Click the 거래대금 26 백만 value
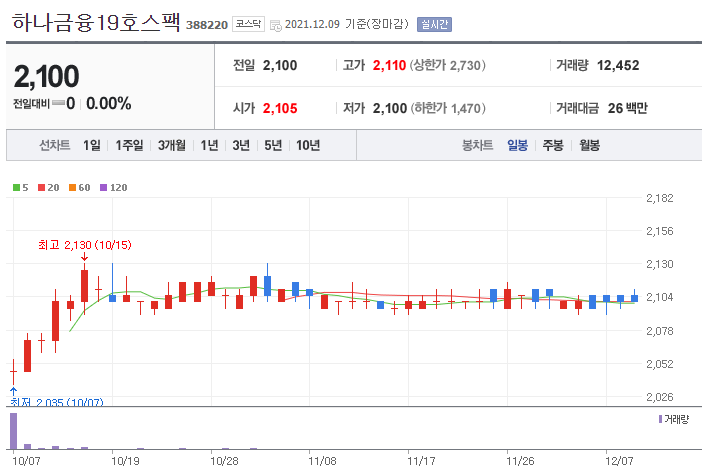 click(628, 108)
